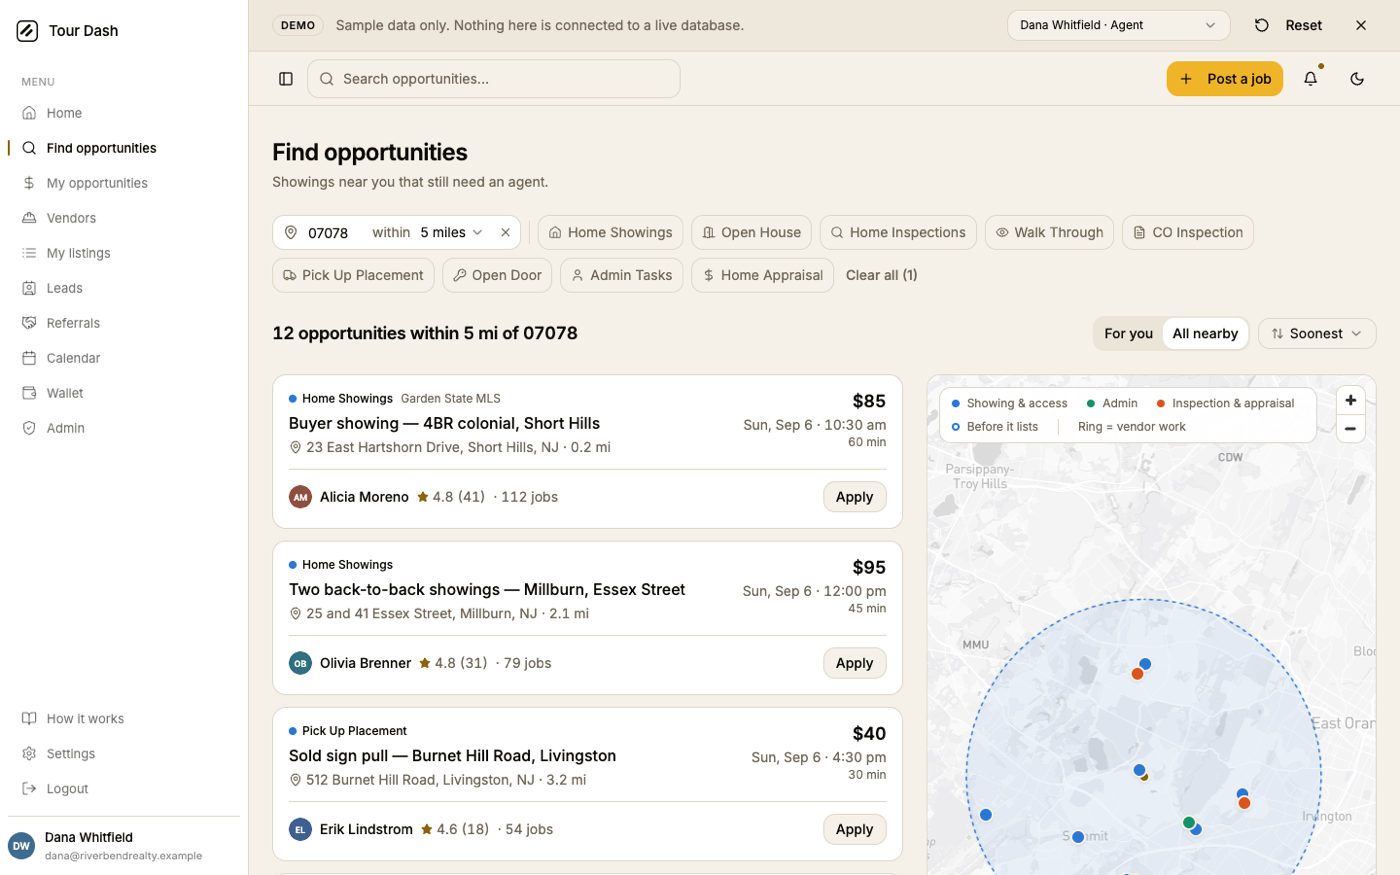Toggle the Home Showings filter chip
The height and width of the screenshot is (875, 1400).
point(610,233)
